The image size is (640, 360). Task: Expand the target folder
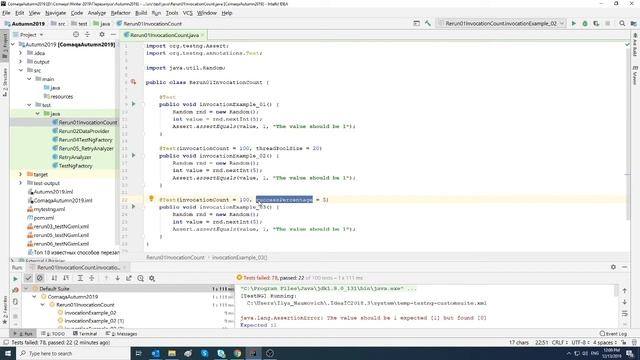(21, 174)
